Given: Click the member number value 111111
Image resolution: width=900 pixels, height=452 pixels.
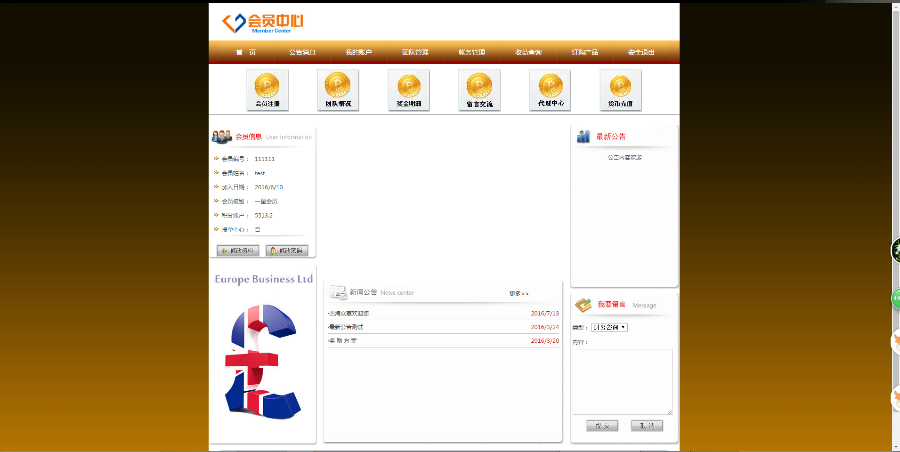Looking at the screenshot, I should click(x=265, y=159).
